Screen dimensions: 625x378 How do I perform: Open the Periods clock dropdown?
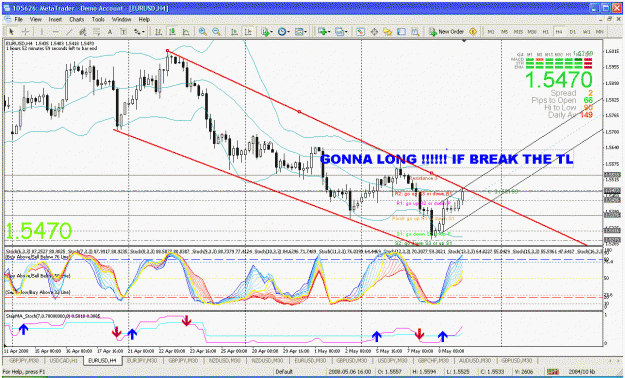[x=283, y=32]
